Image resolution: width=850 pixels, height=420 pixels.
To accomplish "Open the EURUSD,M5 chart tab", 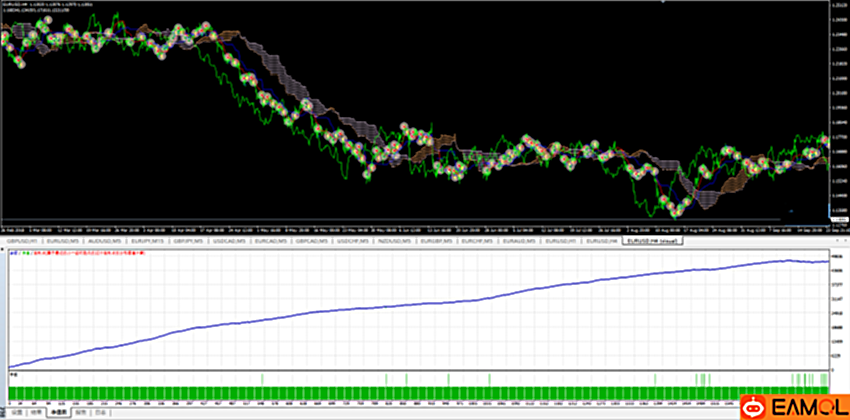I will pos(63,242).
